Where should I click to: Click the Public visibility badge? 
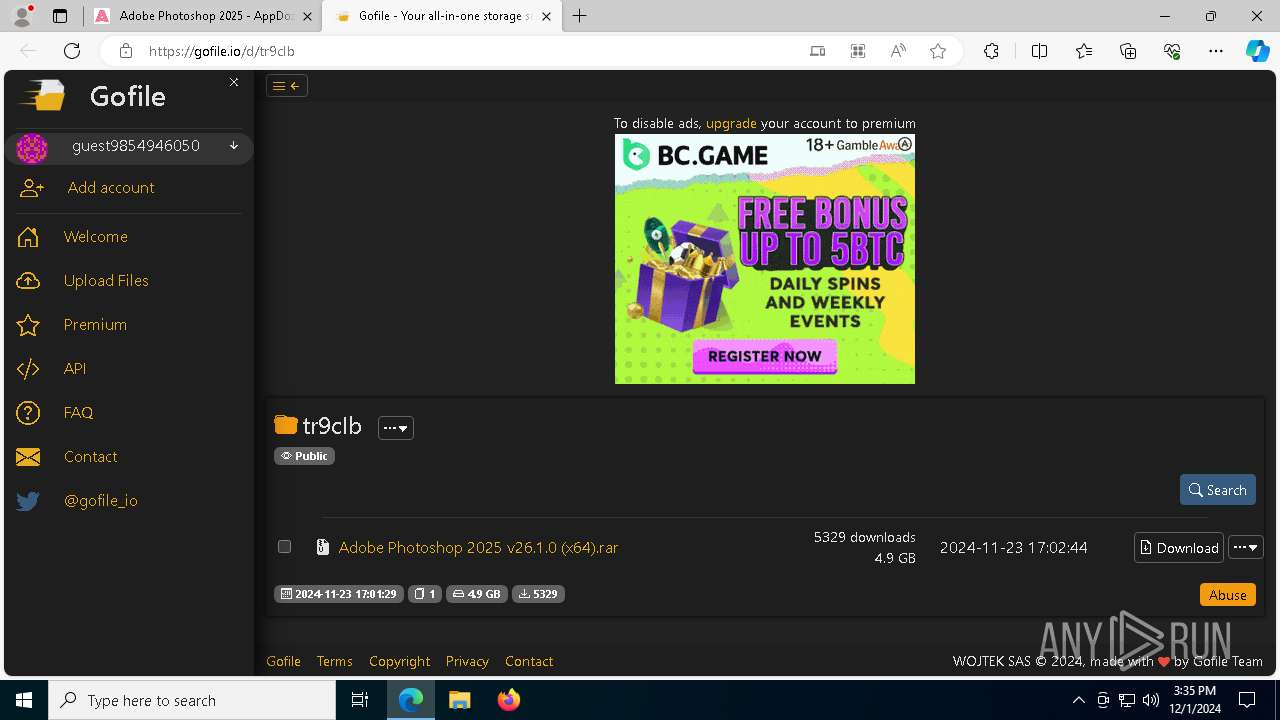click(x=304, y=456)
